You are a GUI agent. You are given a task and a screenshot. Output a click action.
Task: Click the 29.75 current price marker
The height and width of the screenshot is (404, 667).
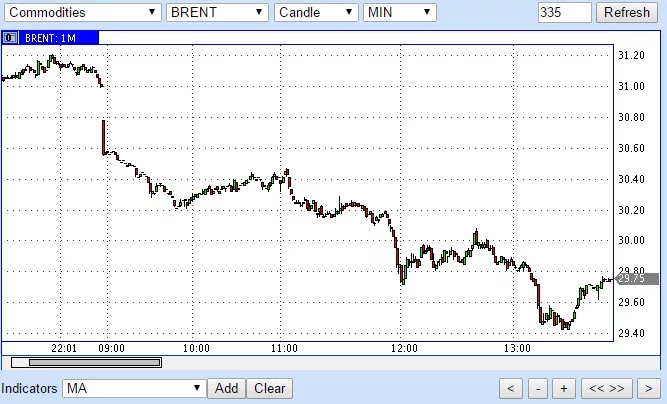point(637,279)
